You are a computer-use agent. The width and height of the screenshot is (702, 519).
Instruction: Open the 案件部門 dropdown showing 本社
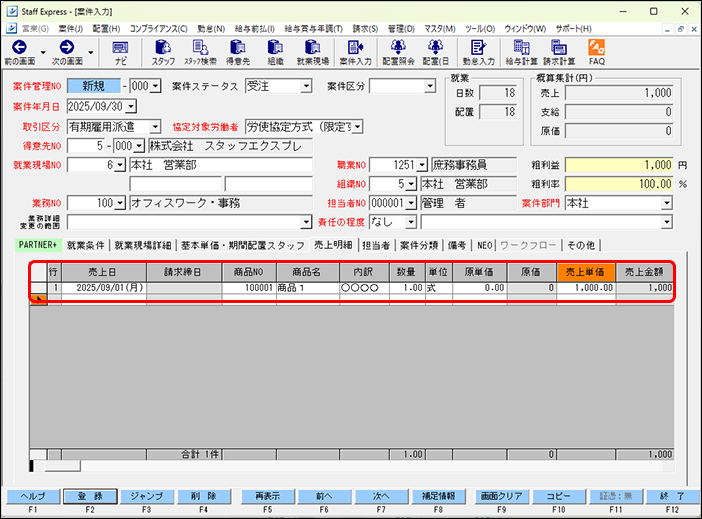(667, 203)
